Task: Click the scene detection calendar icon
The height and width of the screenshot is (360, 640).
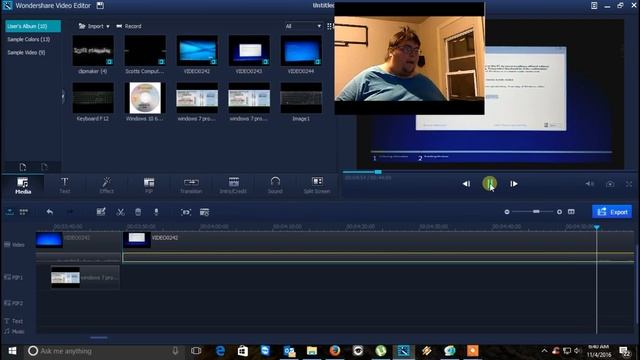Action: point(204,212)
